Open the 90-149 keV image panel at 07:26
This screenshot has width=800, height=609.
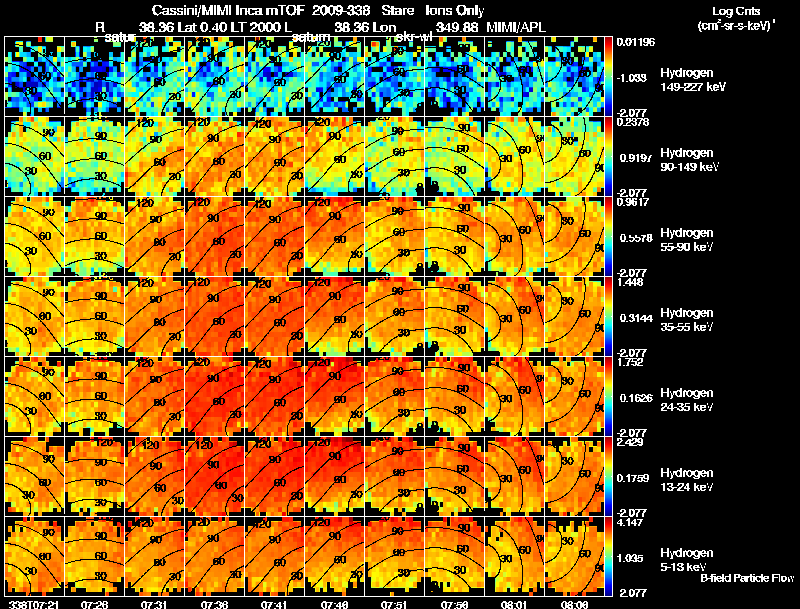pos(94,156)
